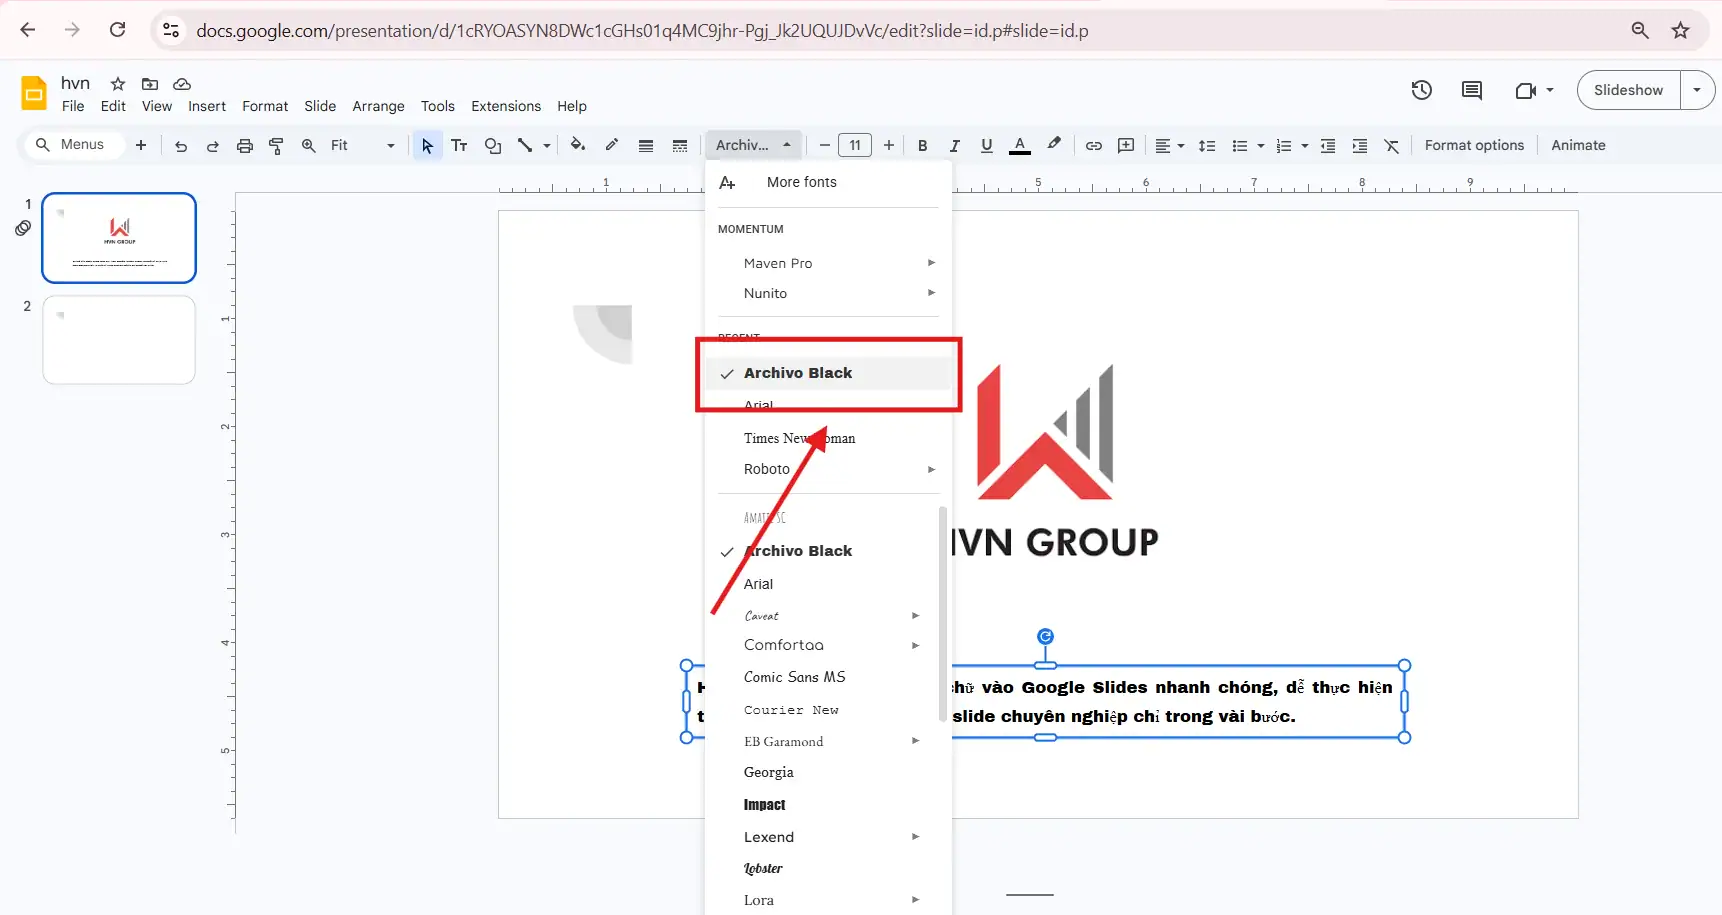Select Comic Sans MS font
1722x915 pixels.
(x=794, y=677)
